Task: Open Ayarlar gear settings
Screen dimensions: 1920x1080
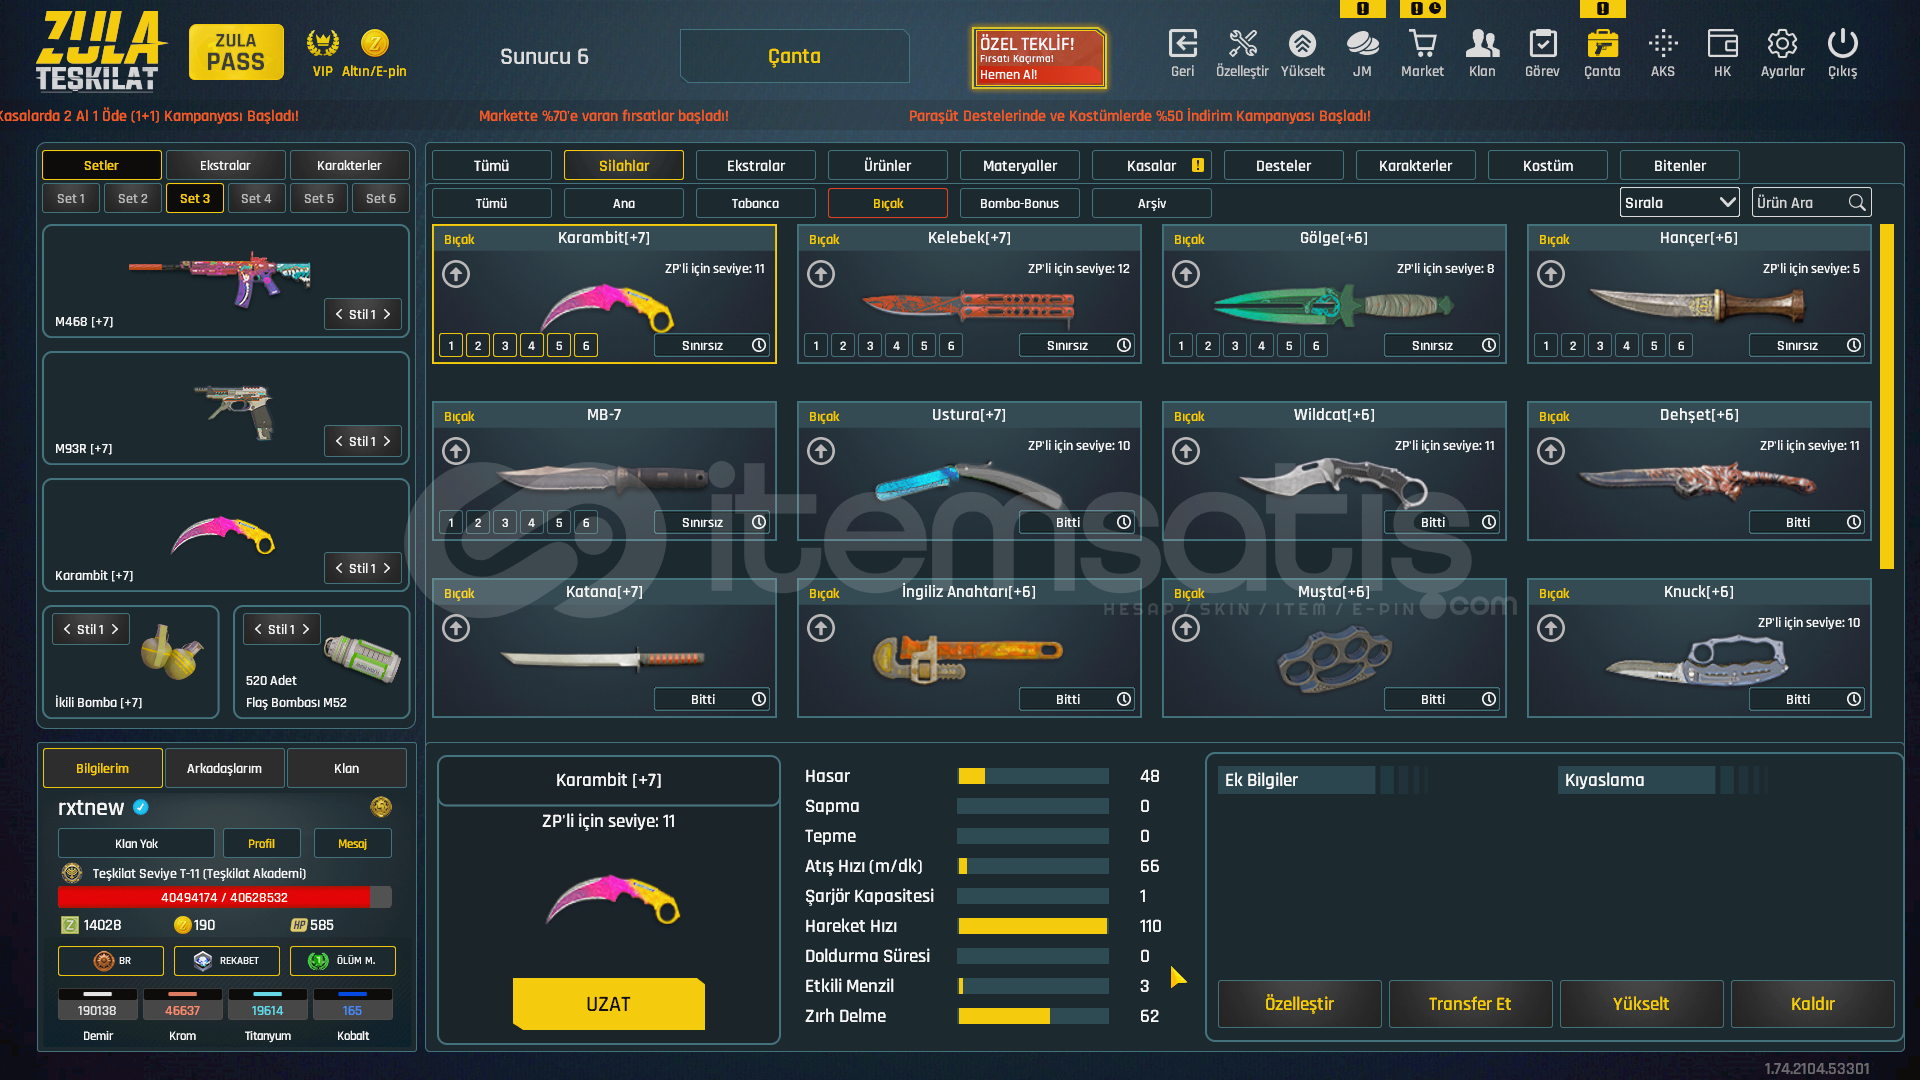Action: pos(1782,44)
